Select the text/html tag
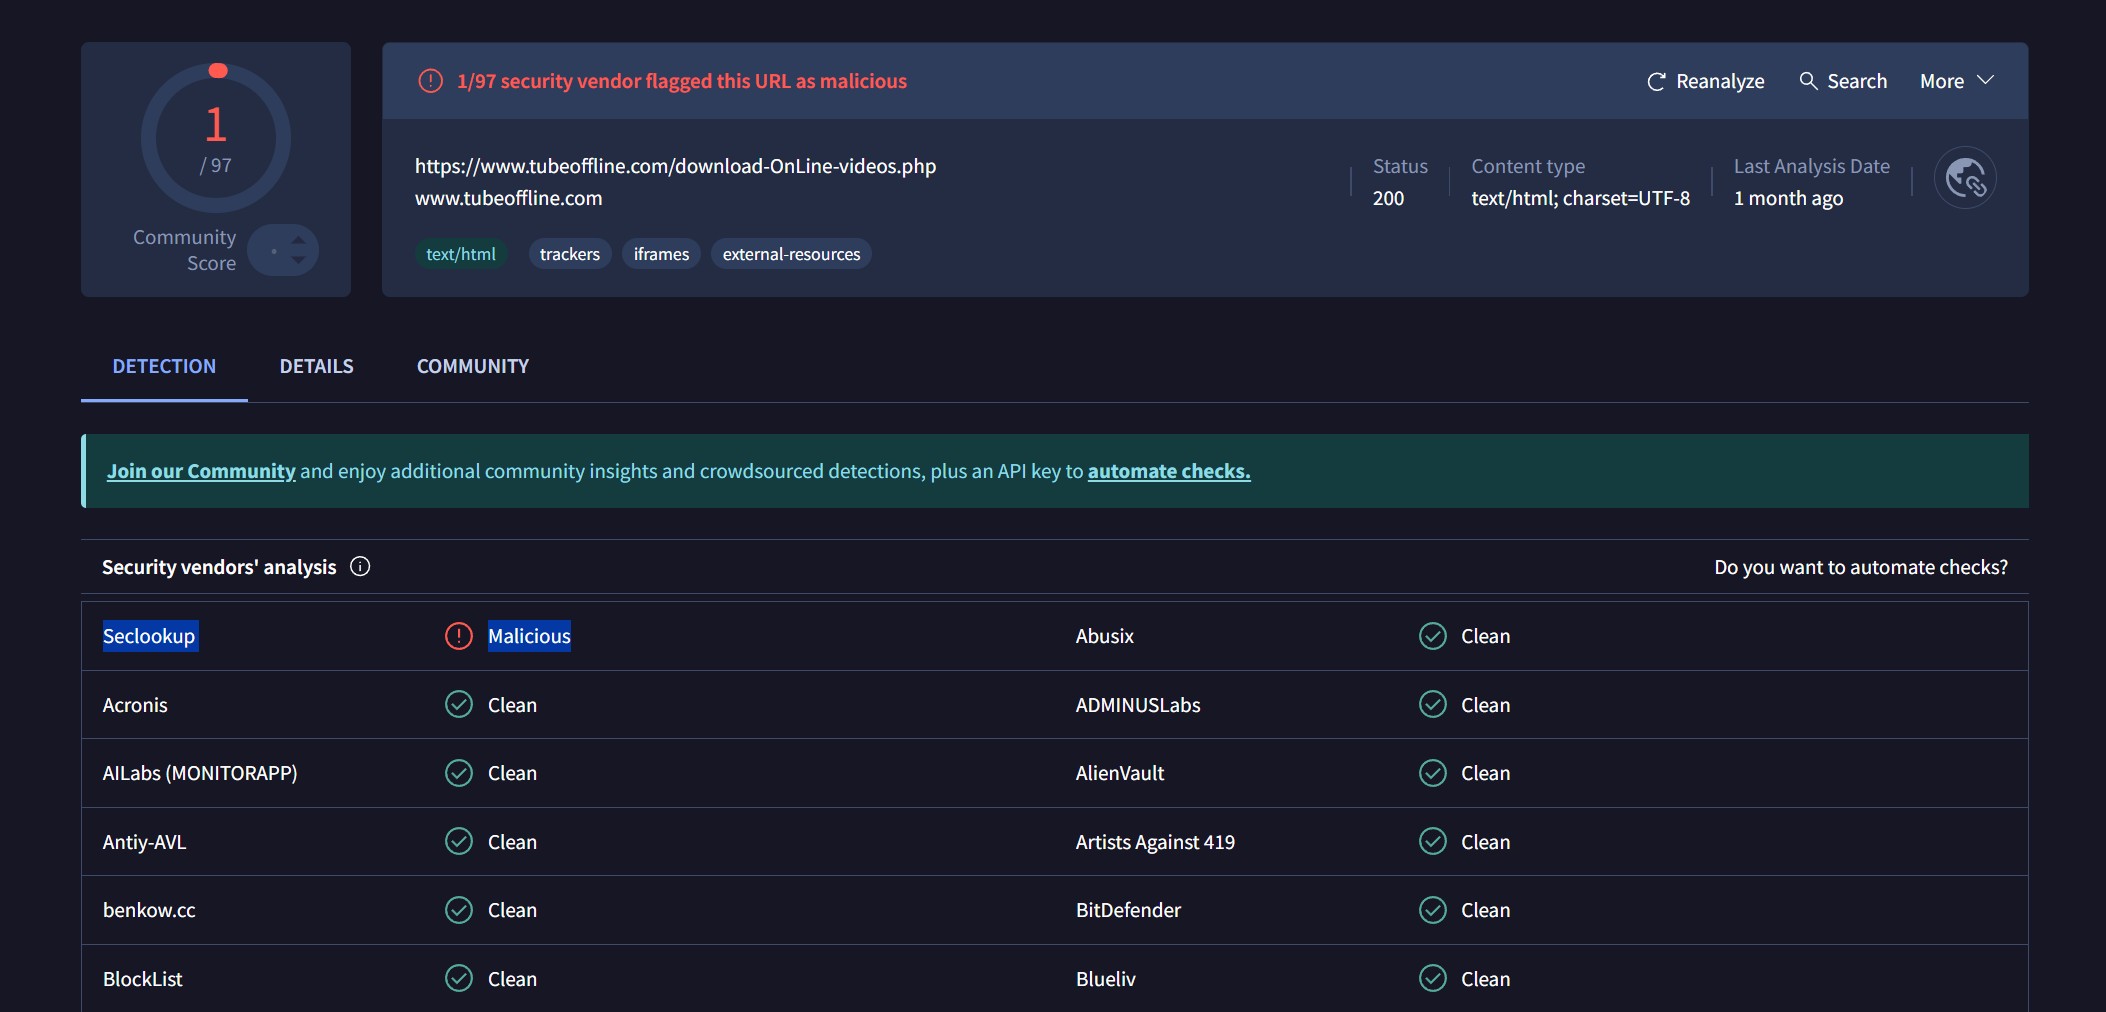 pos(461,254)
